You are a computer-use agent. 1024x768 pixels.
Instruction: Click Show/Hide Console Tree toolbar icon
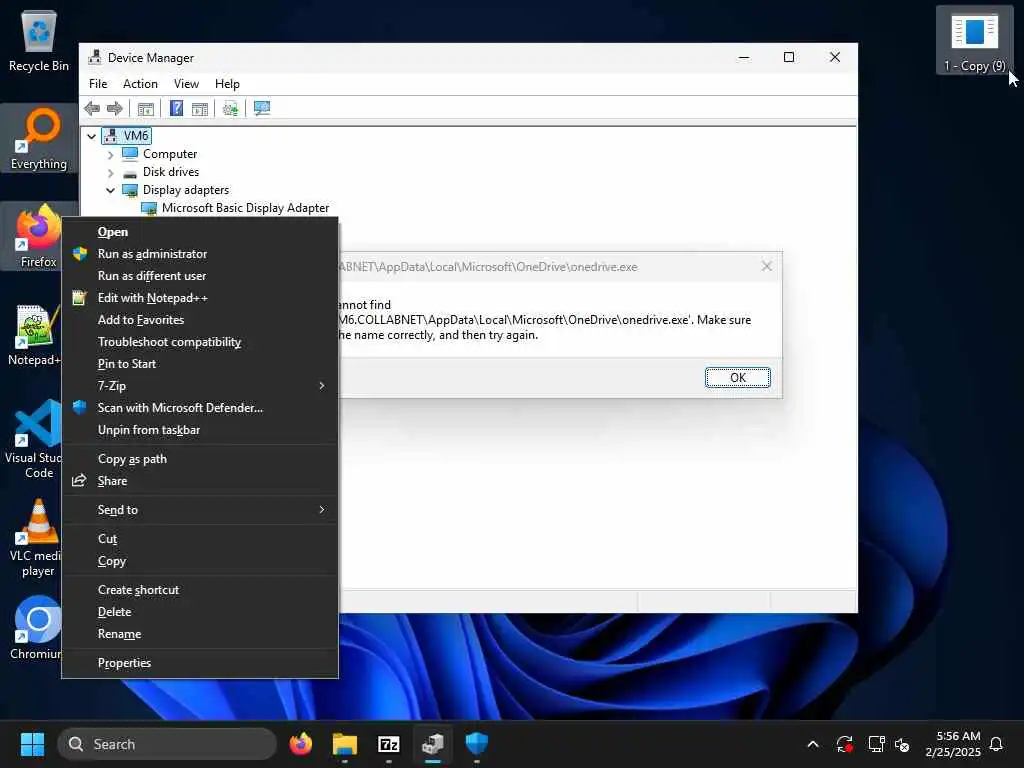point(146,108)
